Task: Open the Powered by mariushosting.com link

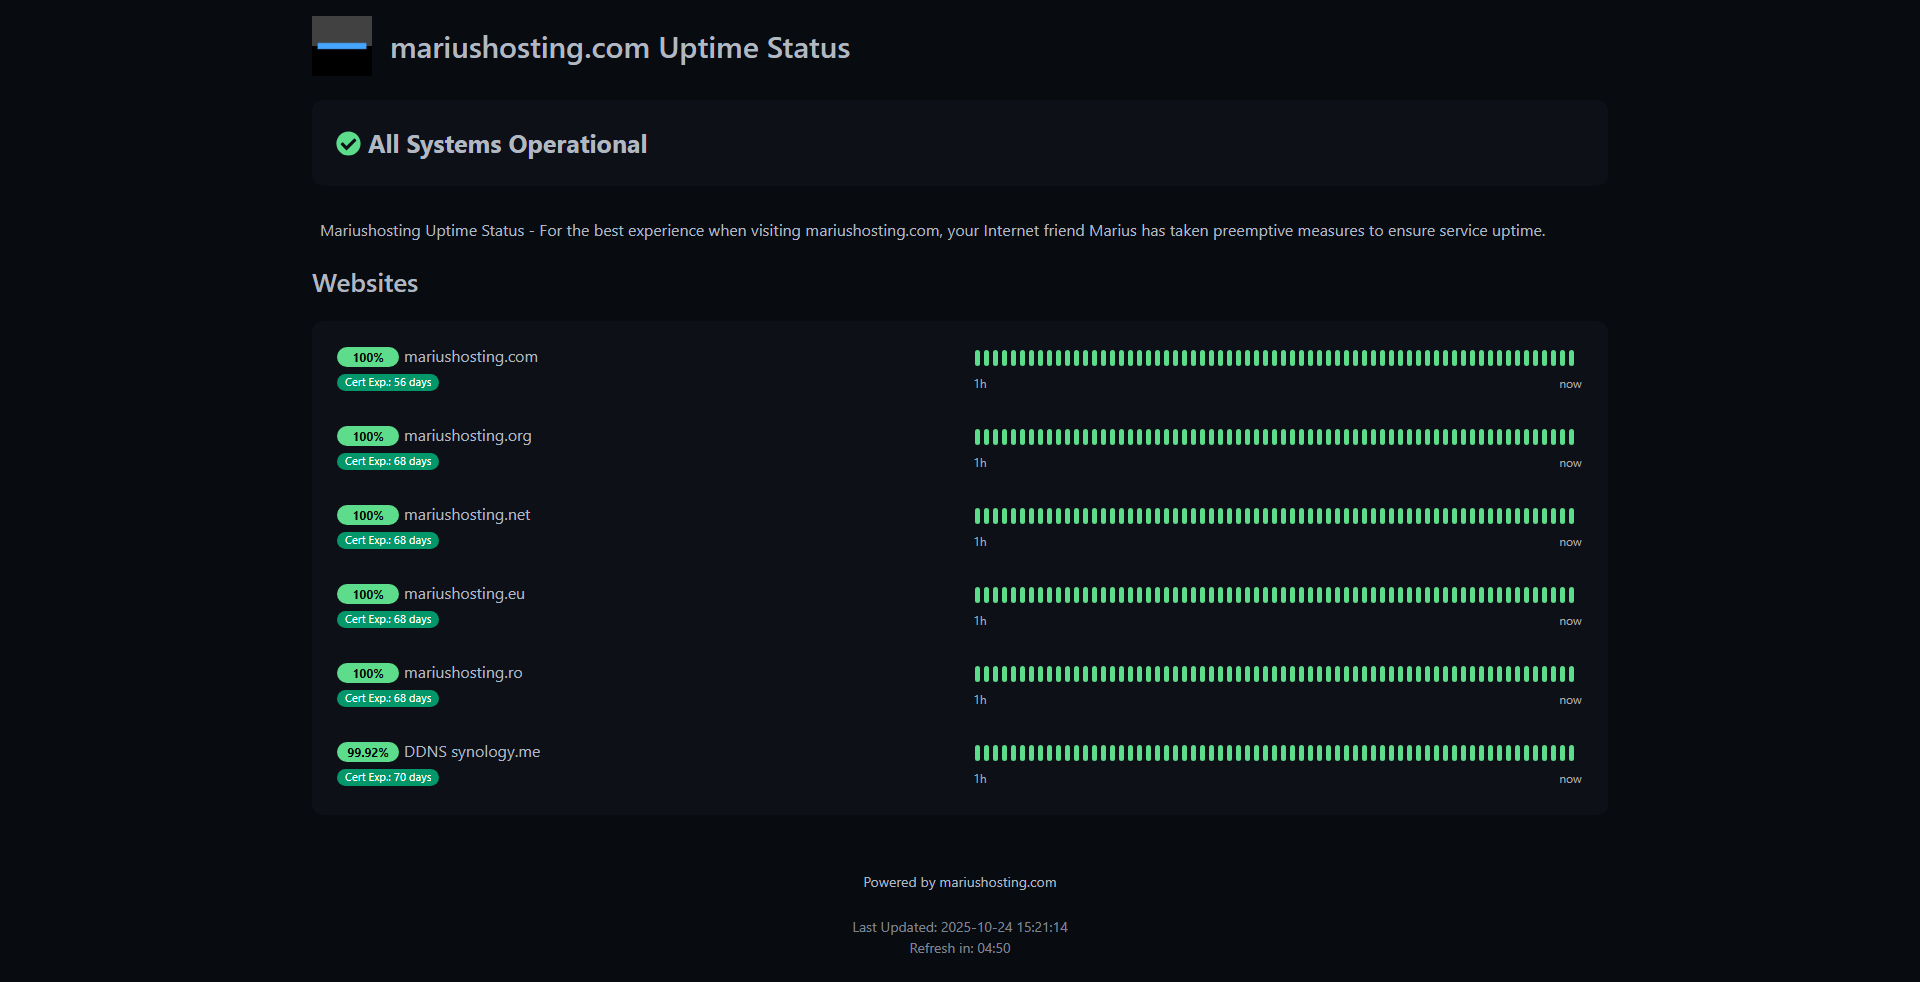Action: pyautogui.click(x=959, y=882)
